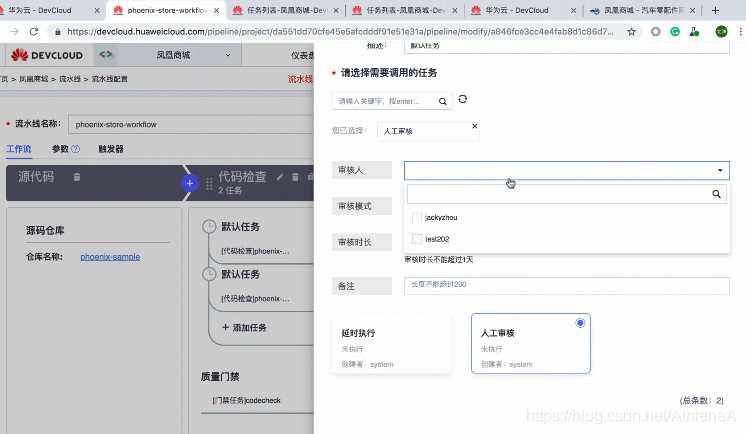Viewport: 746px width, 434px height.
Task: Remove selected task 人工审核 with the x
Action: (474, 126)
